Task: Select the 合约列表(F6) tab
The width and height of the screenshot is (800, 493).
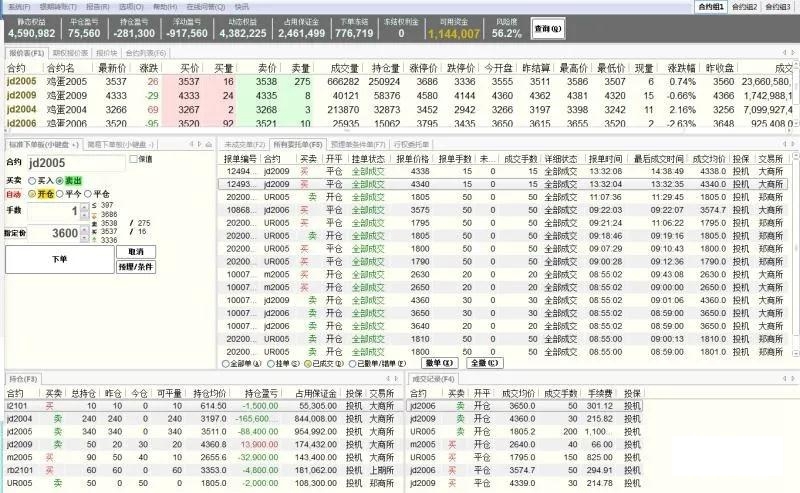Action: click(x=146, y=53)
